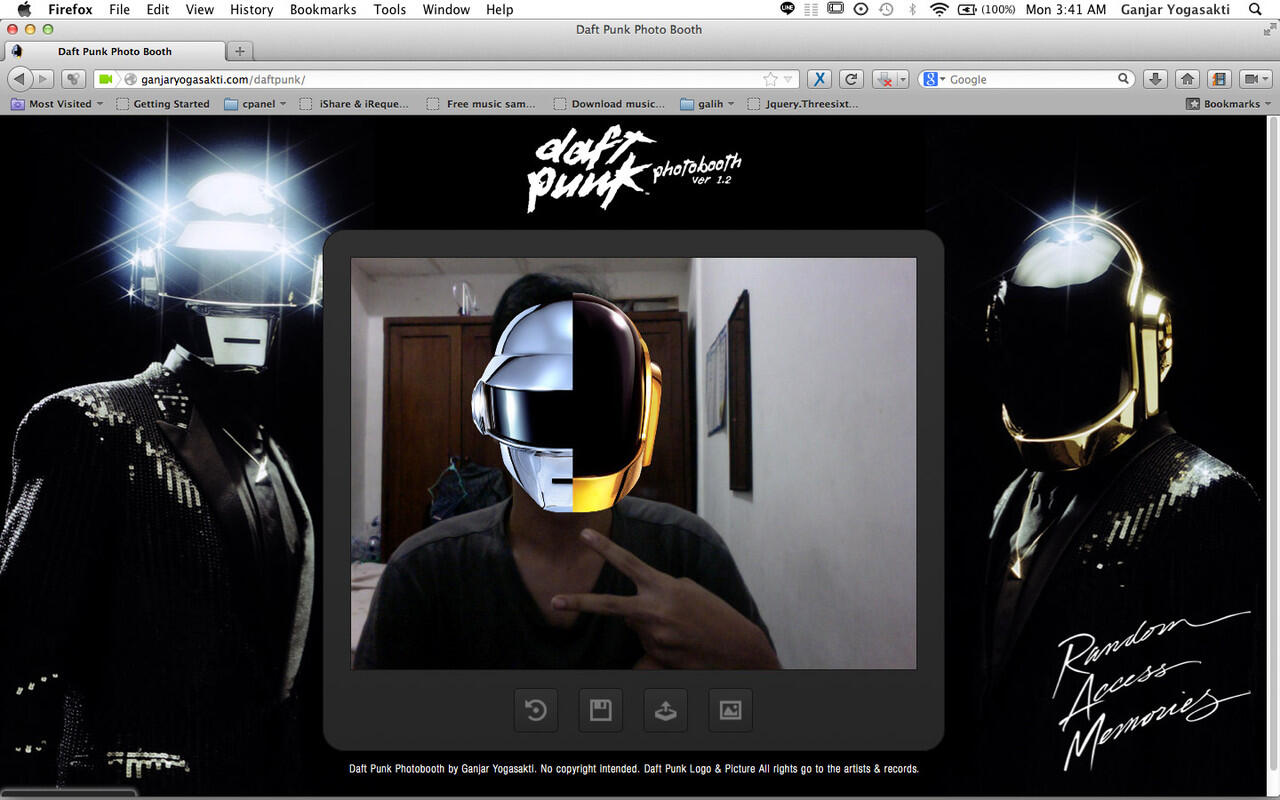
Task: Open the URL history dropdown arrow
Action: [788, 79]
